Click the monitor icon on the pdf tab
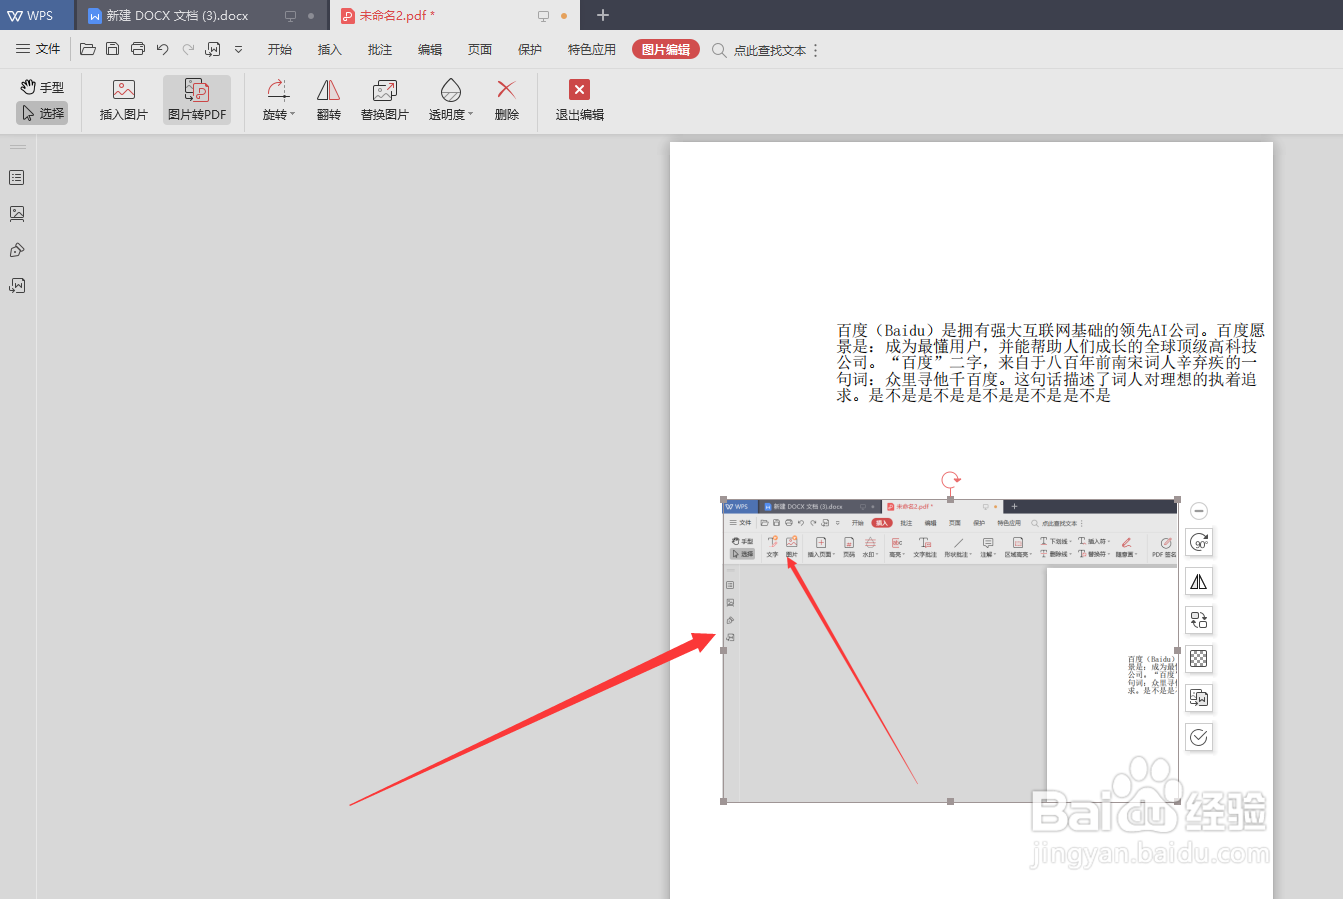This screenshot has width=1343, height=899. point(543,16)
